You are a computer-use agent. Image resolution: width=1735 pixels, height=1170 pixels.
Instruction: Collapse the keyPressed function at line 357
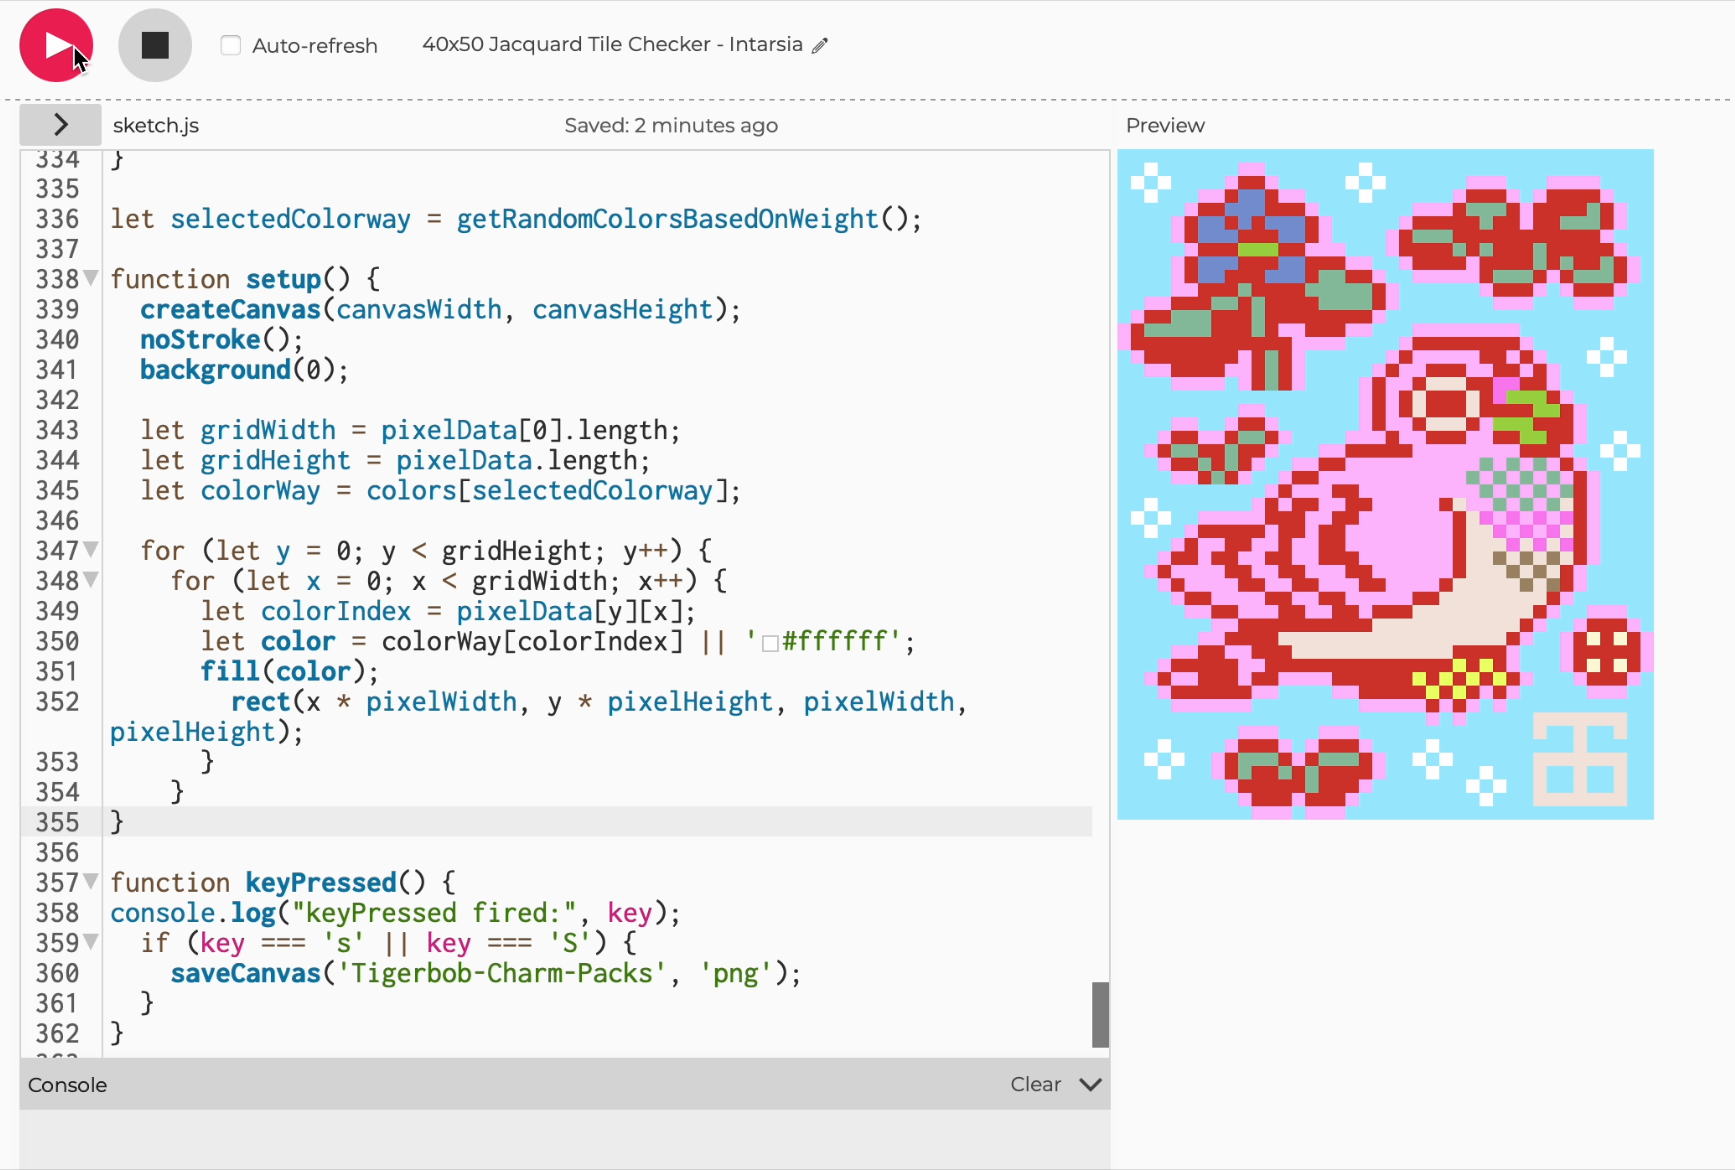click(x=91, y=881)
